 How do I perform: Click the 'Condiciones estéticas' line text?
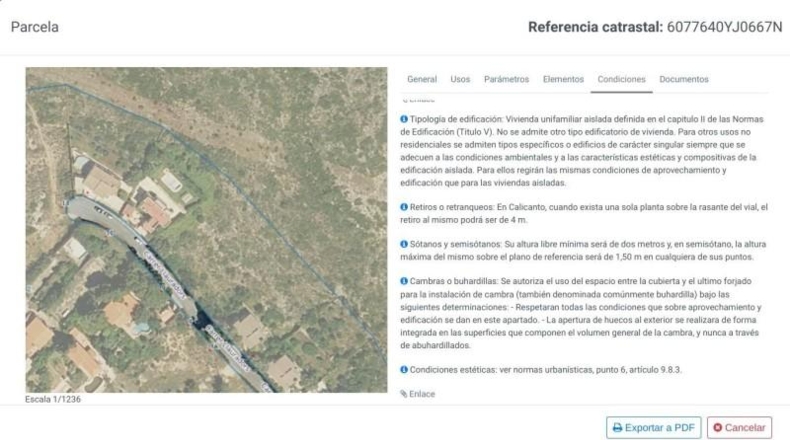pos(545,370)
